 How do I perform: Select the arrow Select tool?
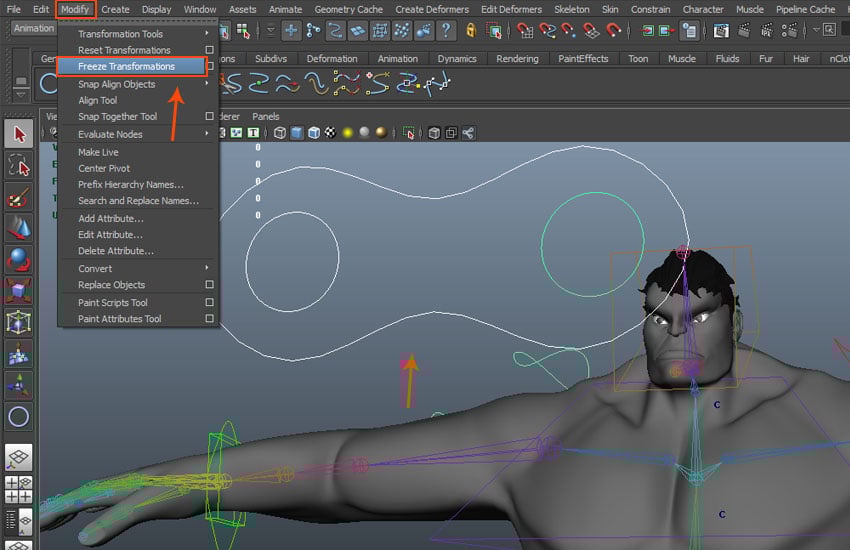[18, 134]
